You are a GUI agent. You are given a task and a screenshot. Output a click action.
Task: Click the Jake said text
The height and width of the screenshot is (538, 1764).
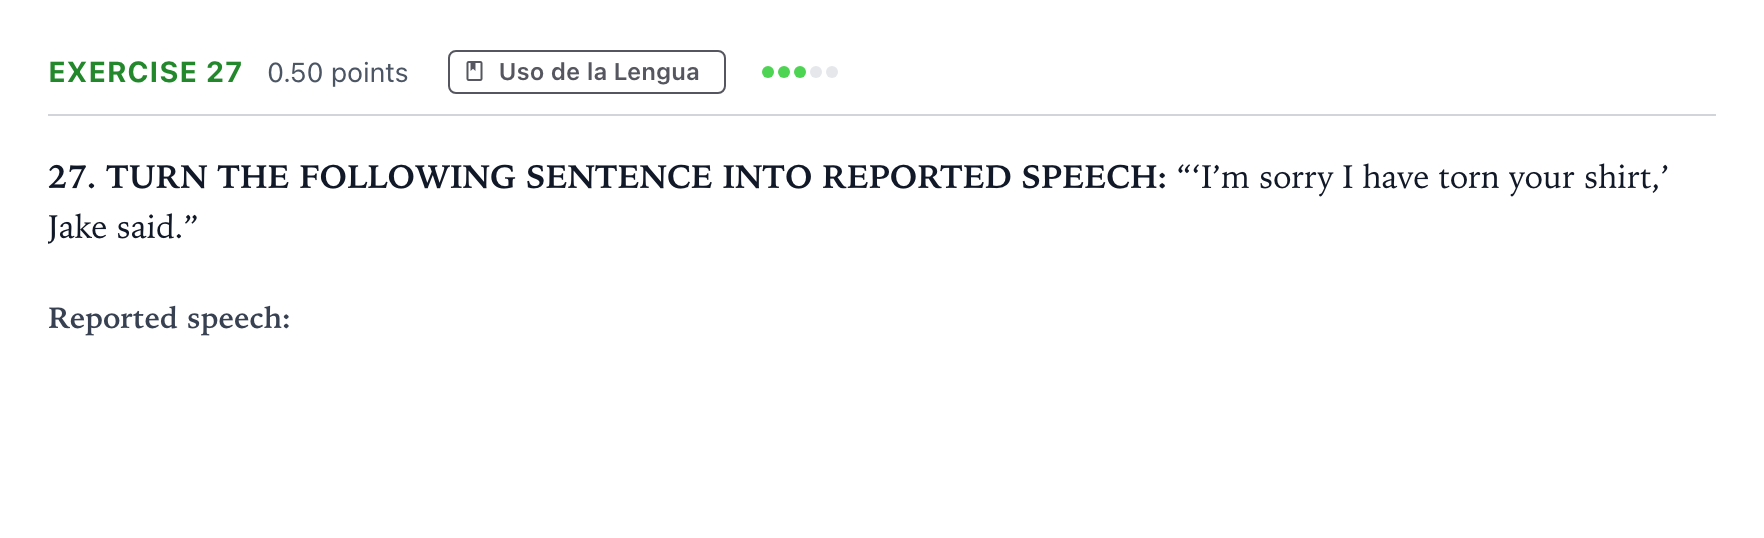pos(115,228)
